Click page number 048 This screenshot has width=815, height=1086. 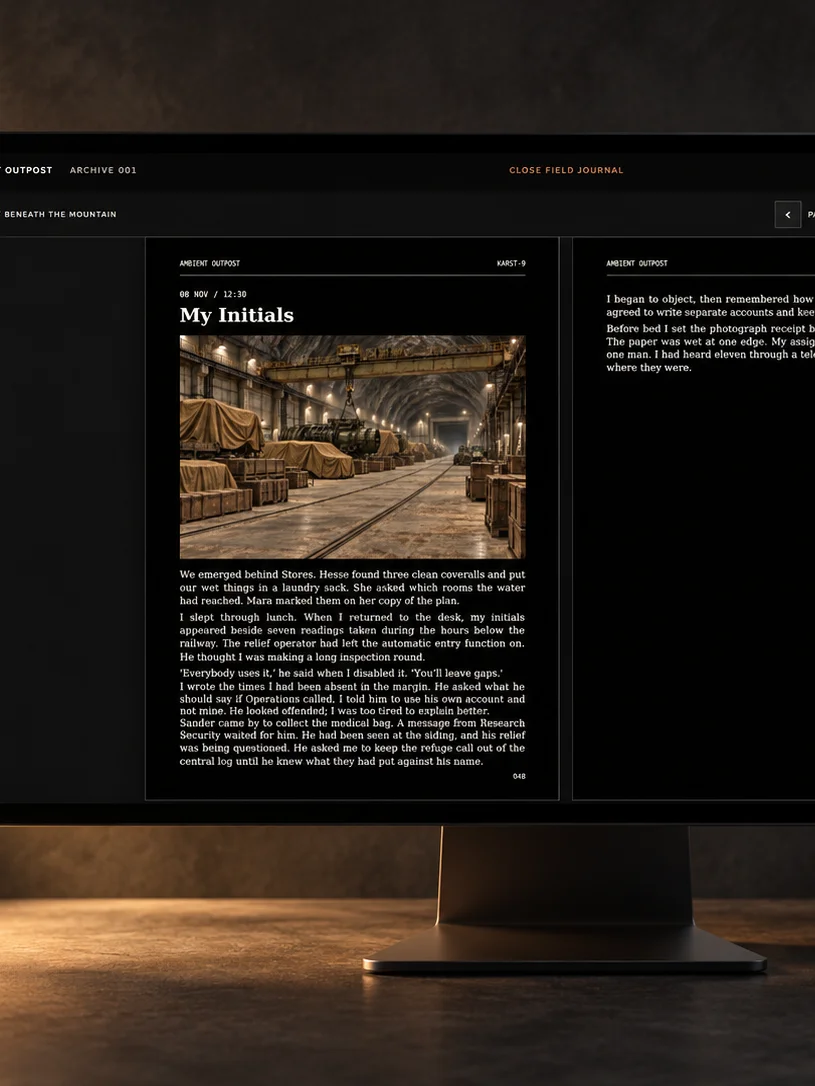519,776
